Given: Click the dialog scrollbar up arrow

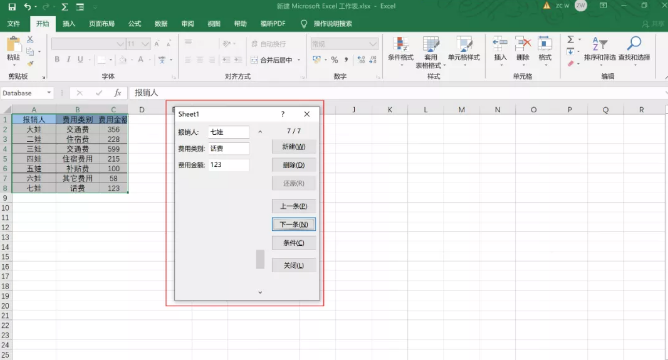Looking at the screenshot, I should pos(260,132).
